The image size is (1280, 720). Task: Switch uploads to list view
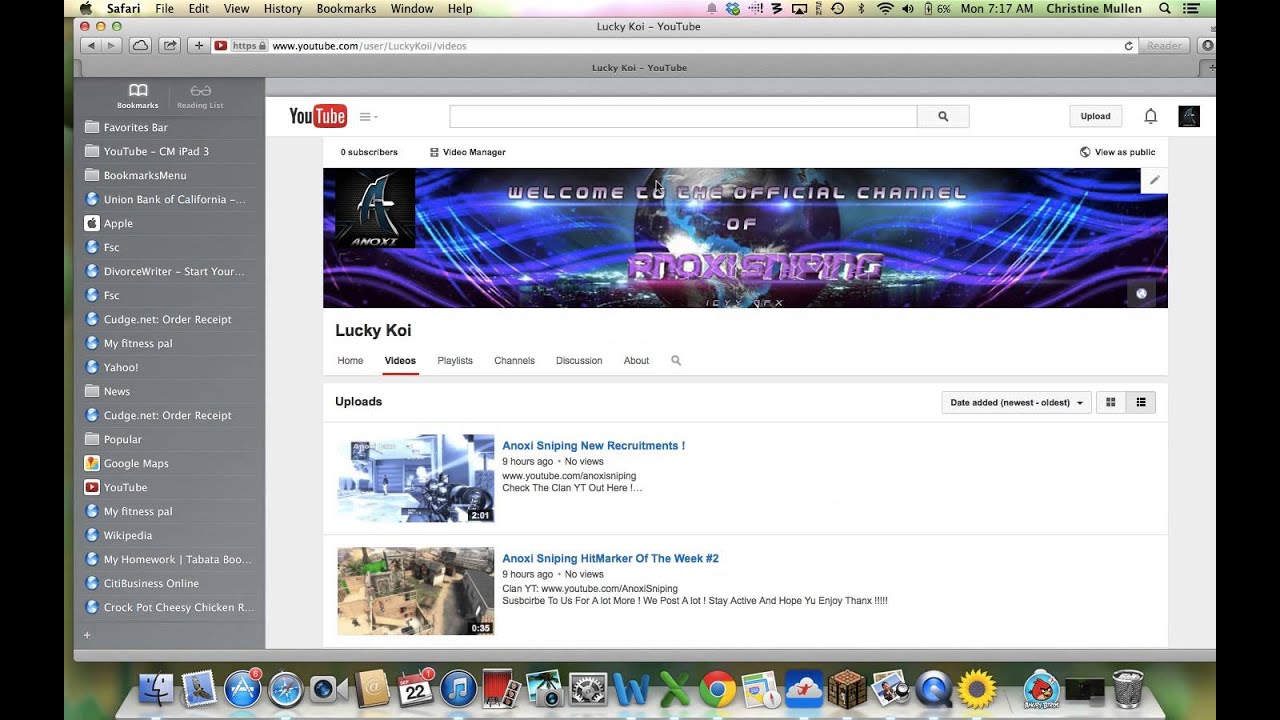click(1140, 402)
